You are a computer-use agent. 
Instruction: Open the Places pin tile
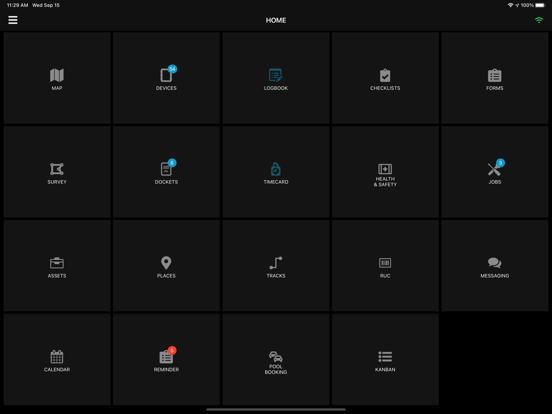click(x=167, y=266)
